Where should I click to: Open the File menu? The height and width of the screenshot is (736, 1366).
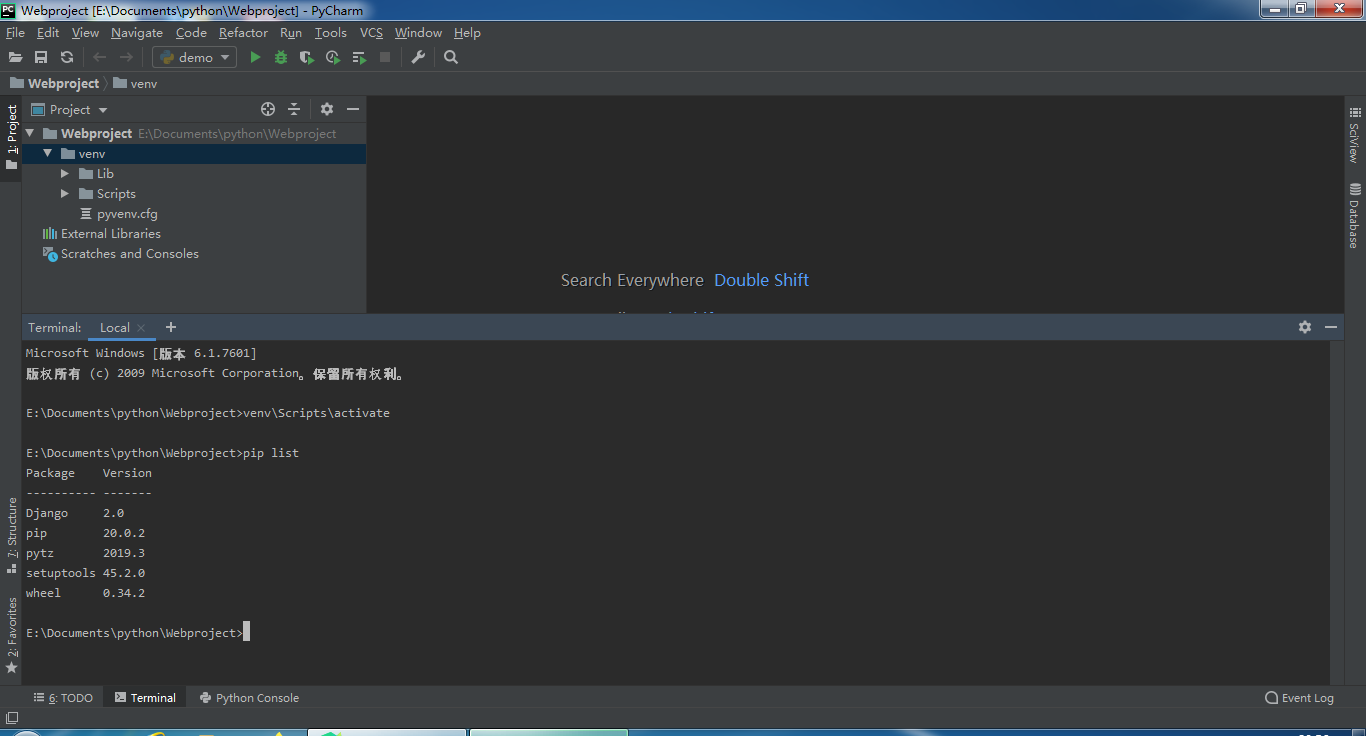pyautogui.click(x=15, y=33)
